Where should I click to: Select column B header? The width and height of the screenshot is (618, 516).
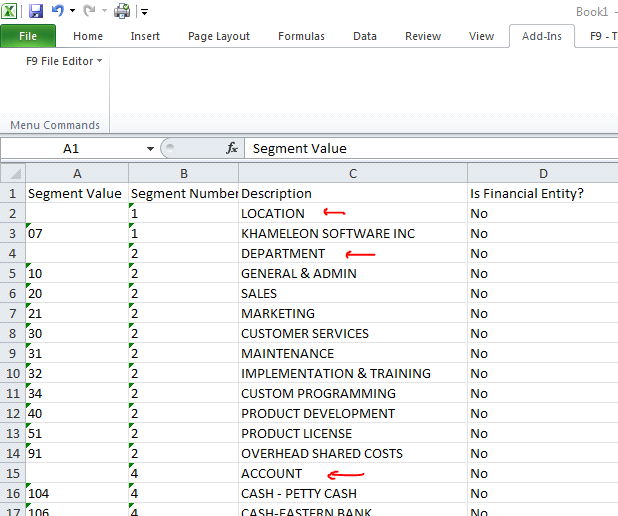(184, 173)
